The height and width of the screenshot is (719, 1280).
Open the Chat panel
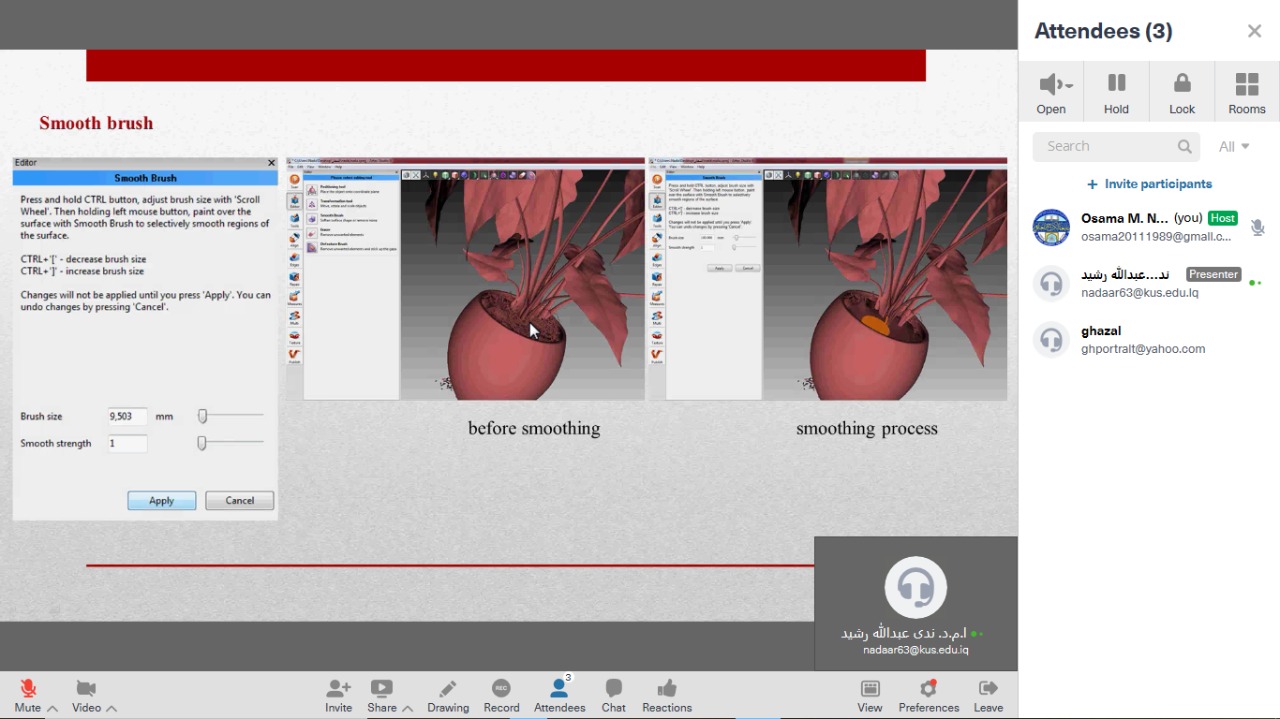[x=613, y=689]
